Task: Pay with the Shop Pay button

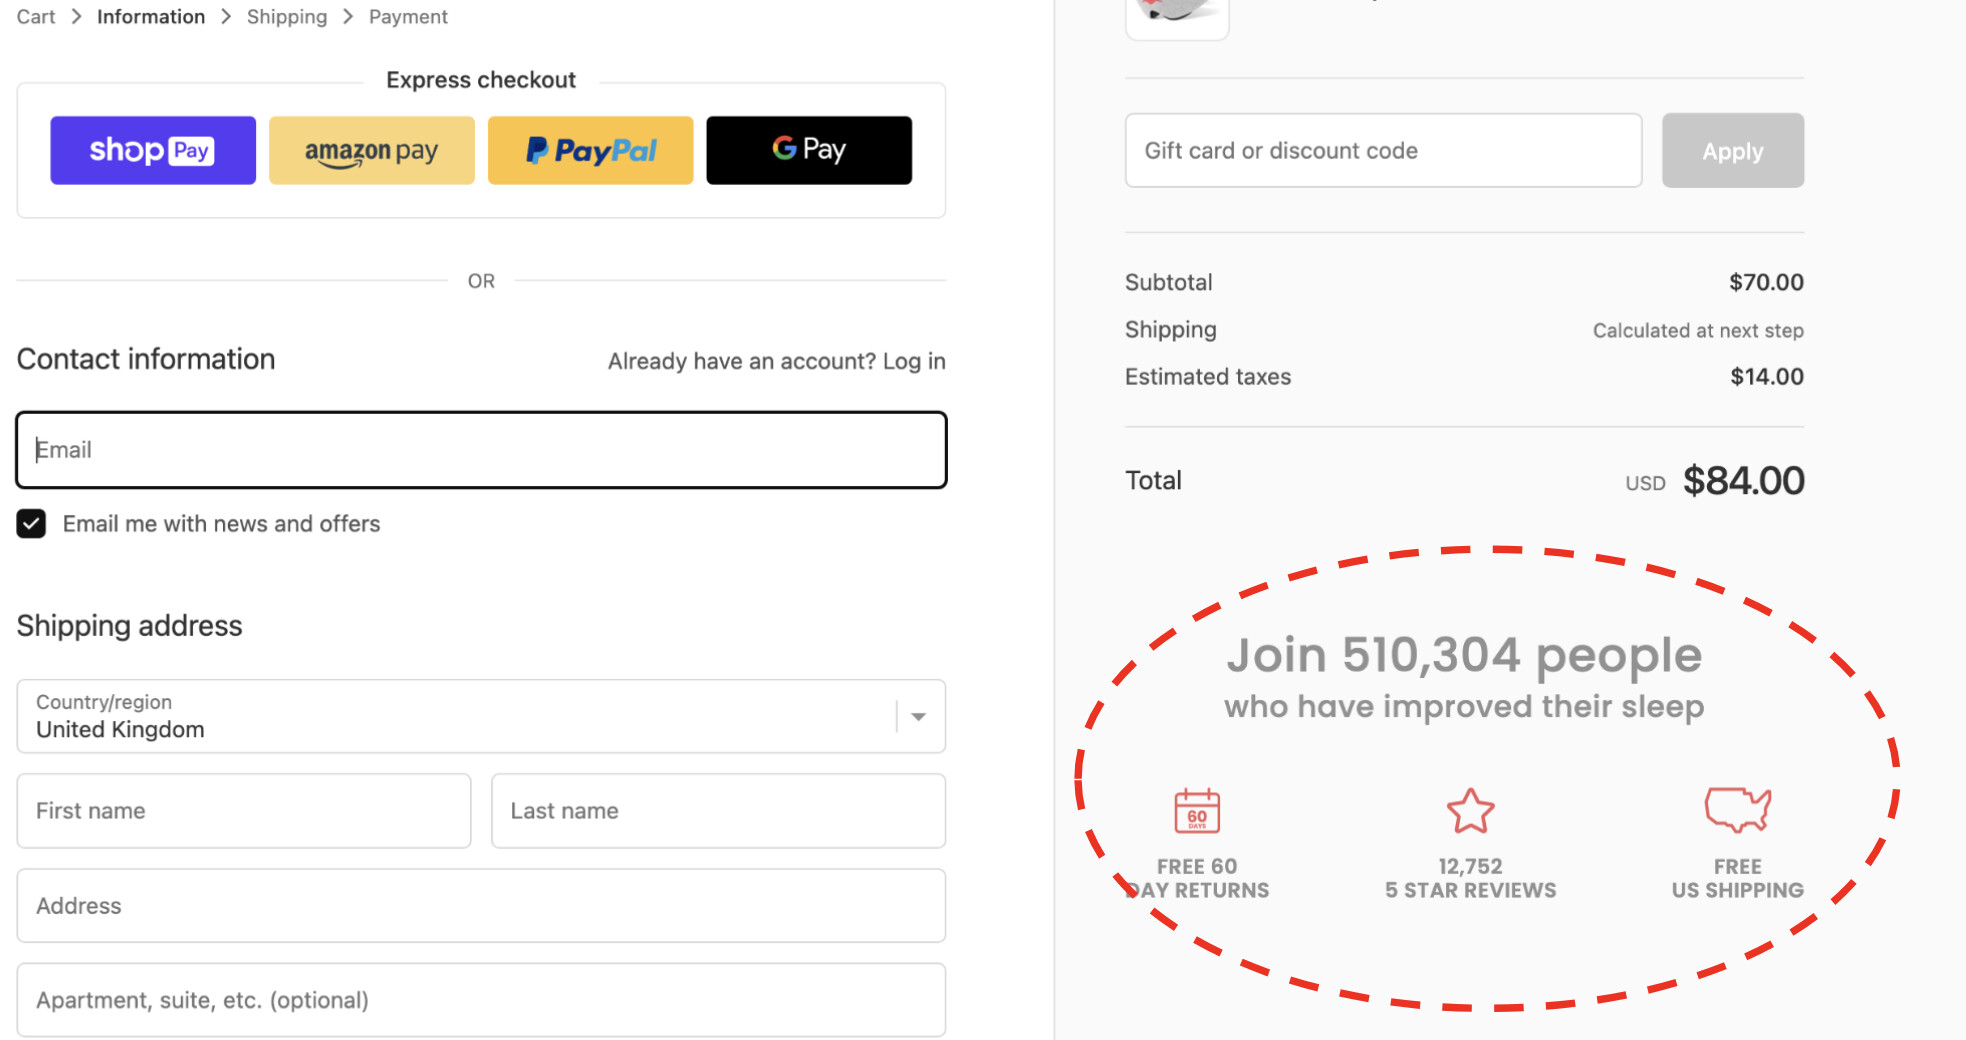Action: pos(153,150)
